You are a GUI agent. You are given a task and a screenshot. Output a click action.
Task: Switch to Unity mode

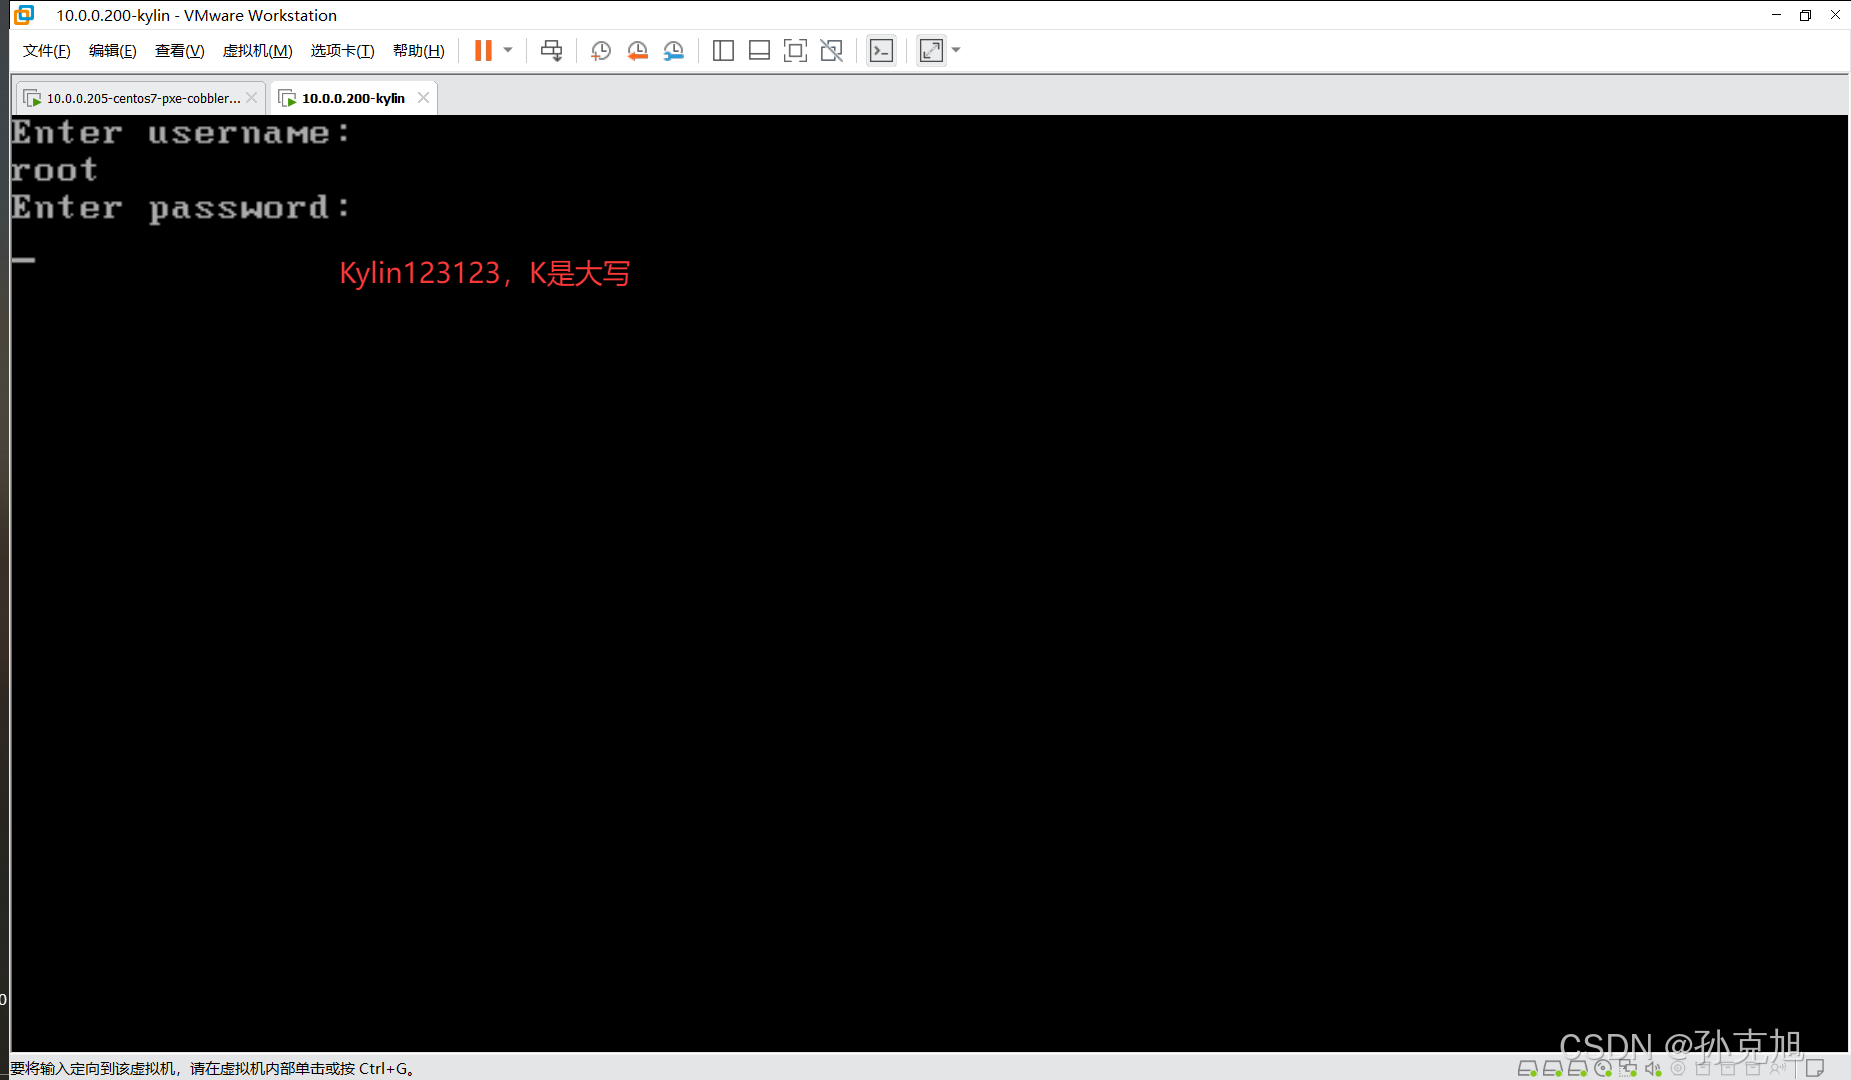[x=831, y=51]
